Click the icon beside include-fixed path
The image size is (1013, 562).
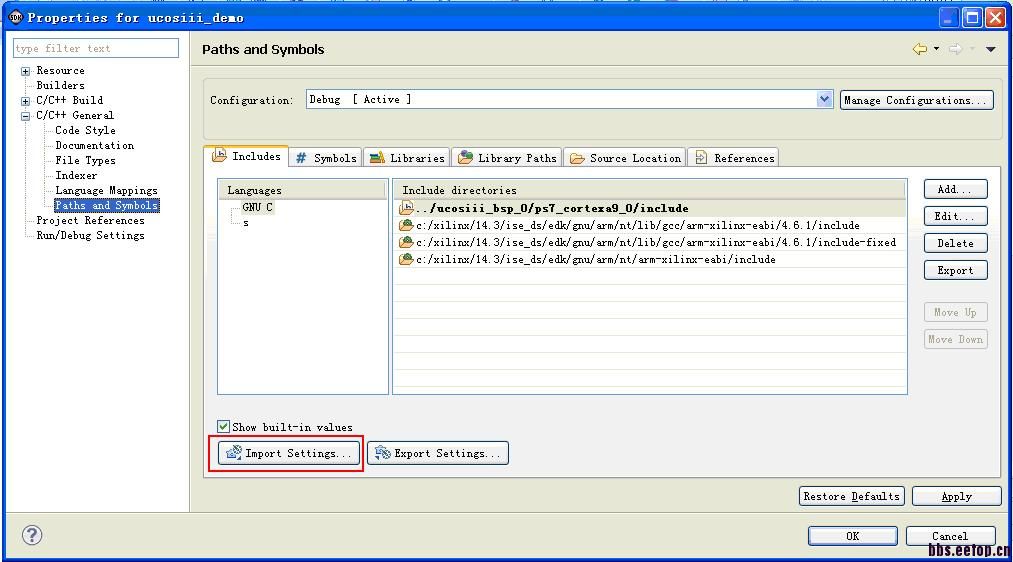(x=406, y=242)
